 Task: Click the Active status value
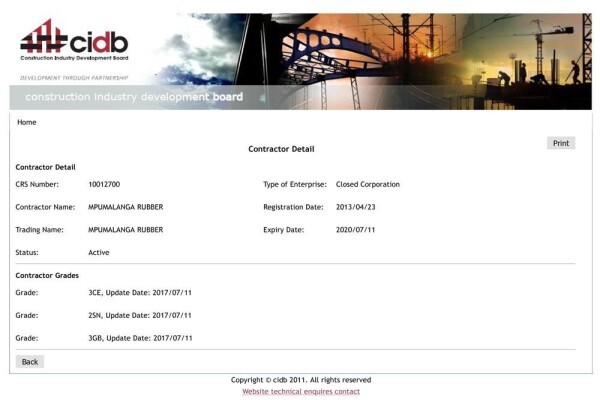(99, 253)
